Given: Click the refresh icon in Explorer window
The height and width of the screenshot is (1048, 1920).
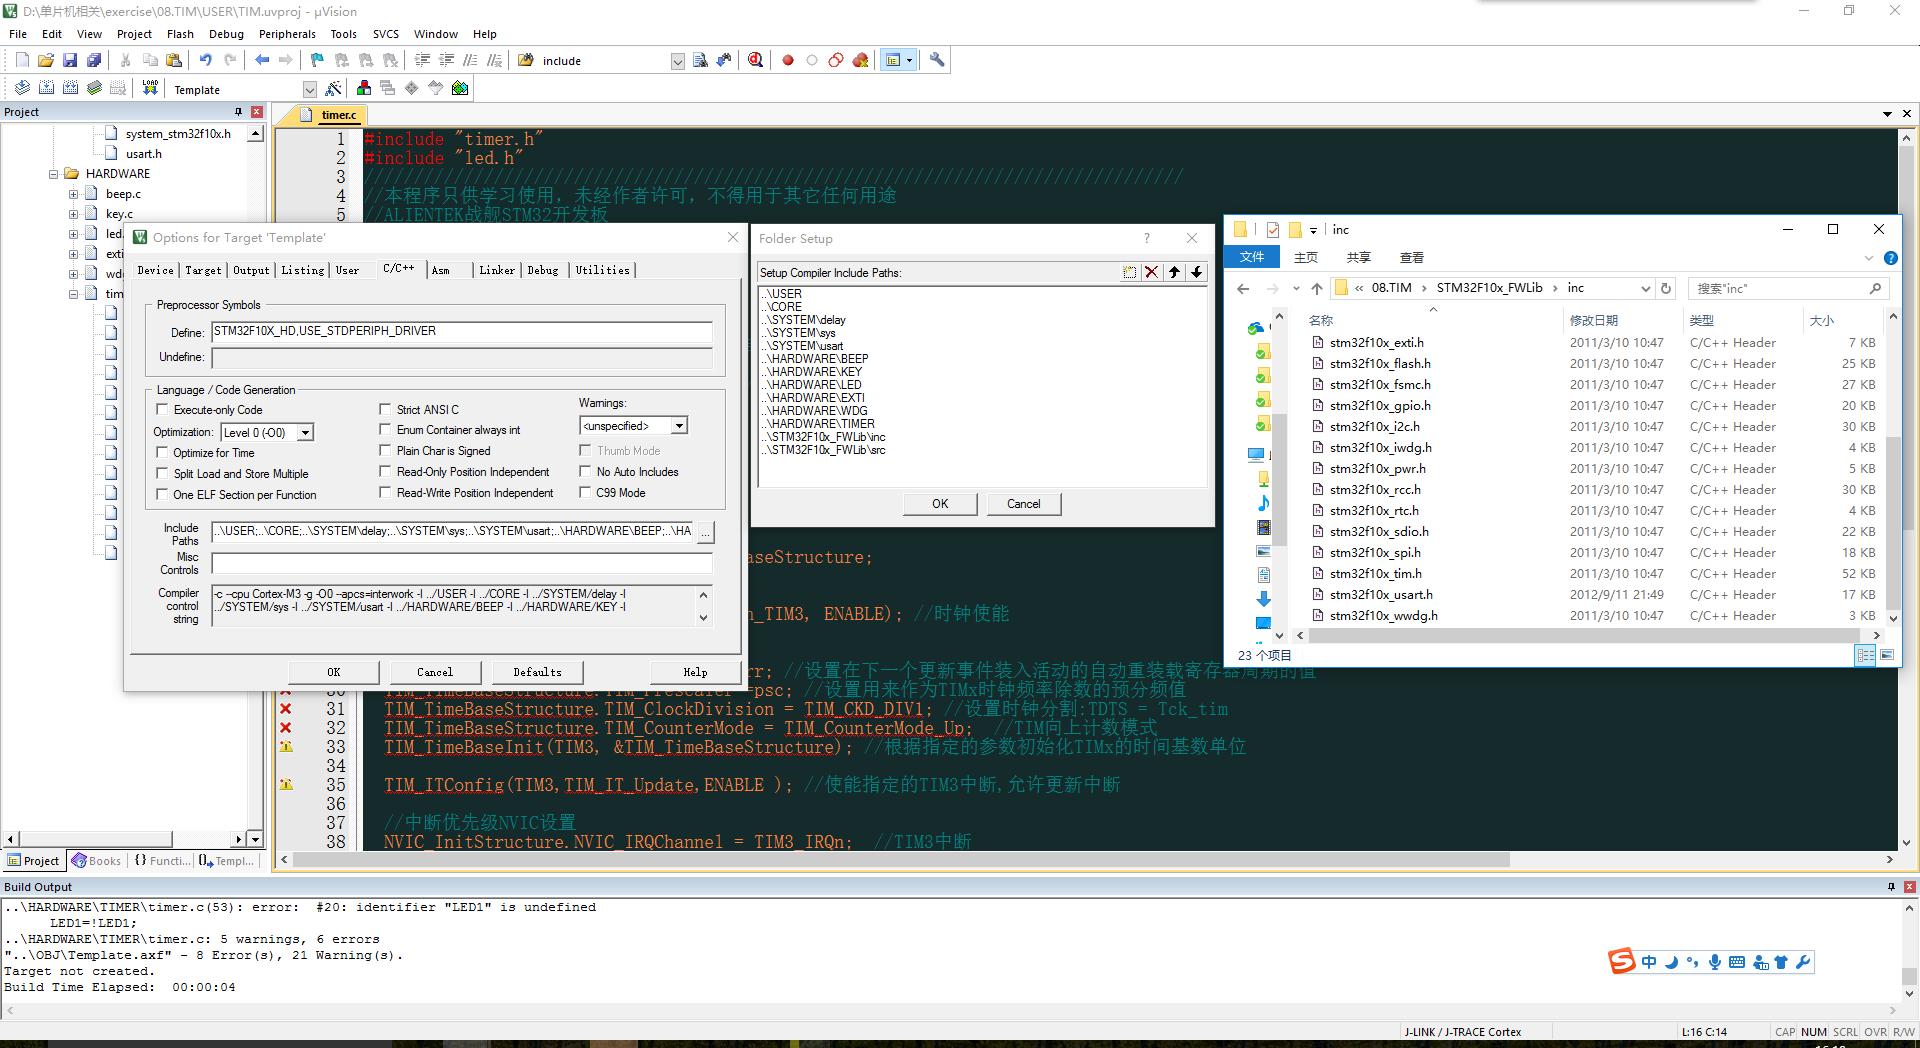Looking at the screenshot, I should click(x=1666, y=288).
